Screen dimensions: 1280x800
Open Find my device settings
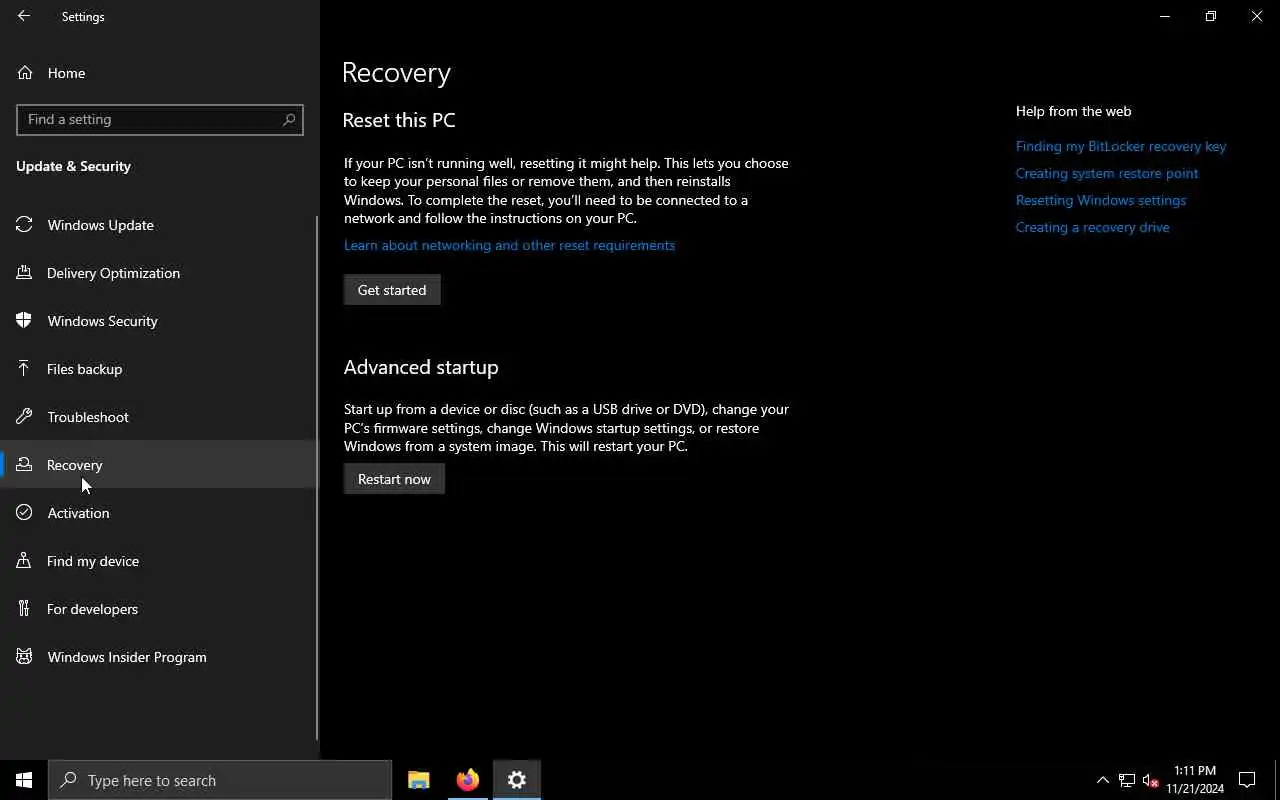click(160, 561)
